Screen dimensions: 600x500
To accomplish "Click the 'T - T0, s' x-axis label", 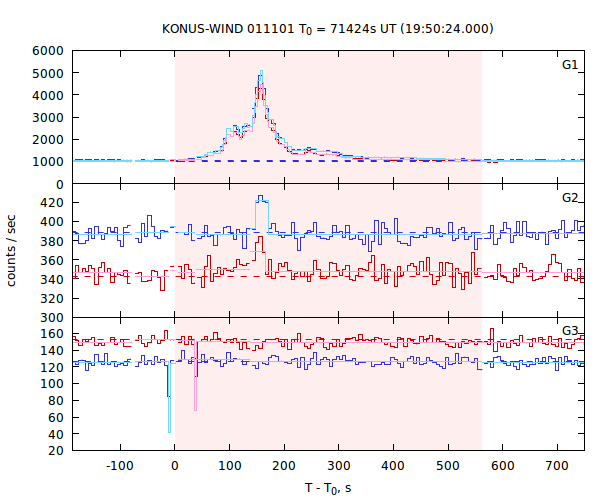I will click(x=328, y=489).
